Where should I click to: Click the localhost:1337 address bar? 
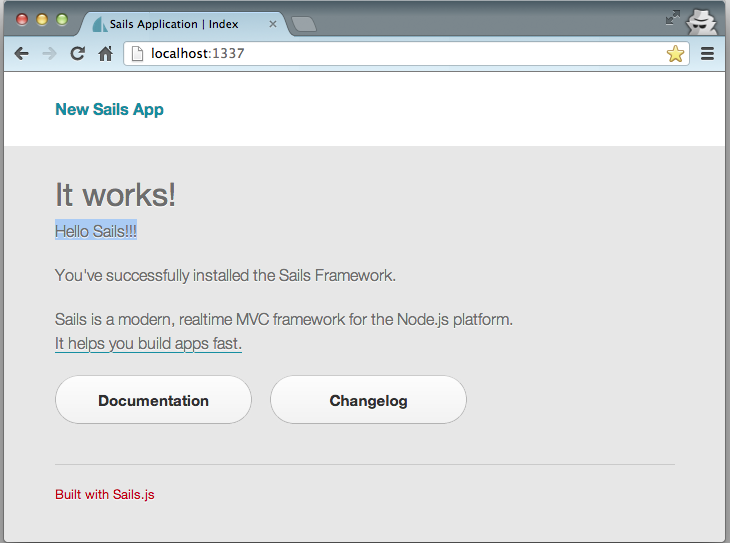pyautogui.click(x=406, y=54)
